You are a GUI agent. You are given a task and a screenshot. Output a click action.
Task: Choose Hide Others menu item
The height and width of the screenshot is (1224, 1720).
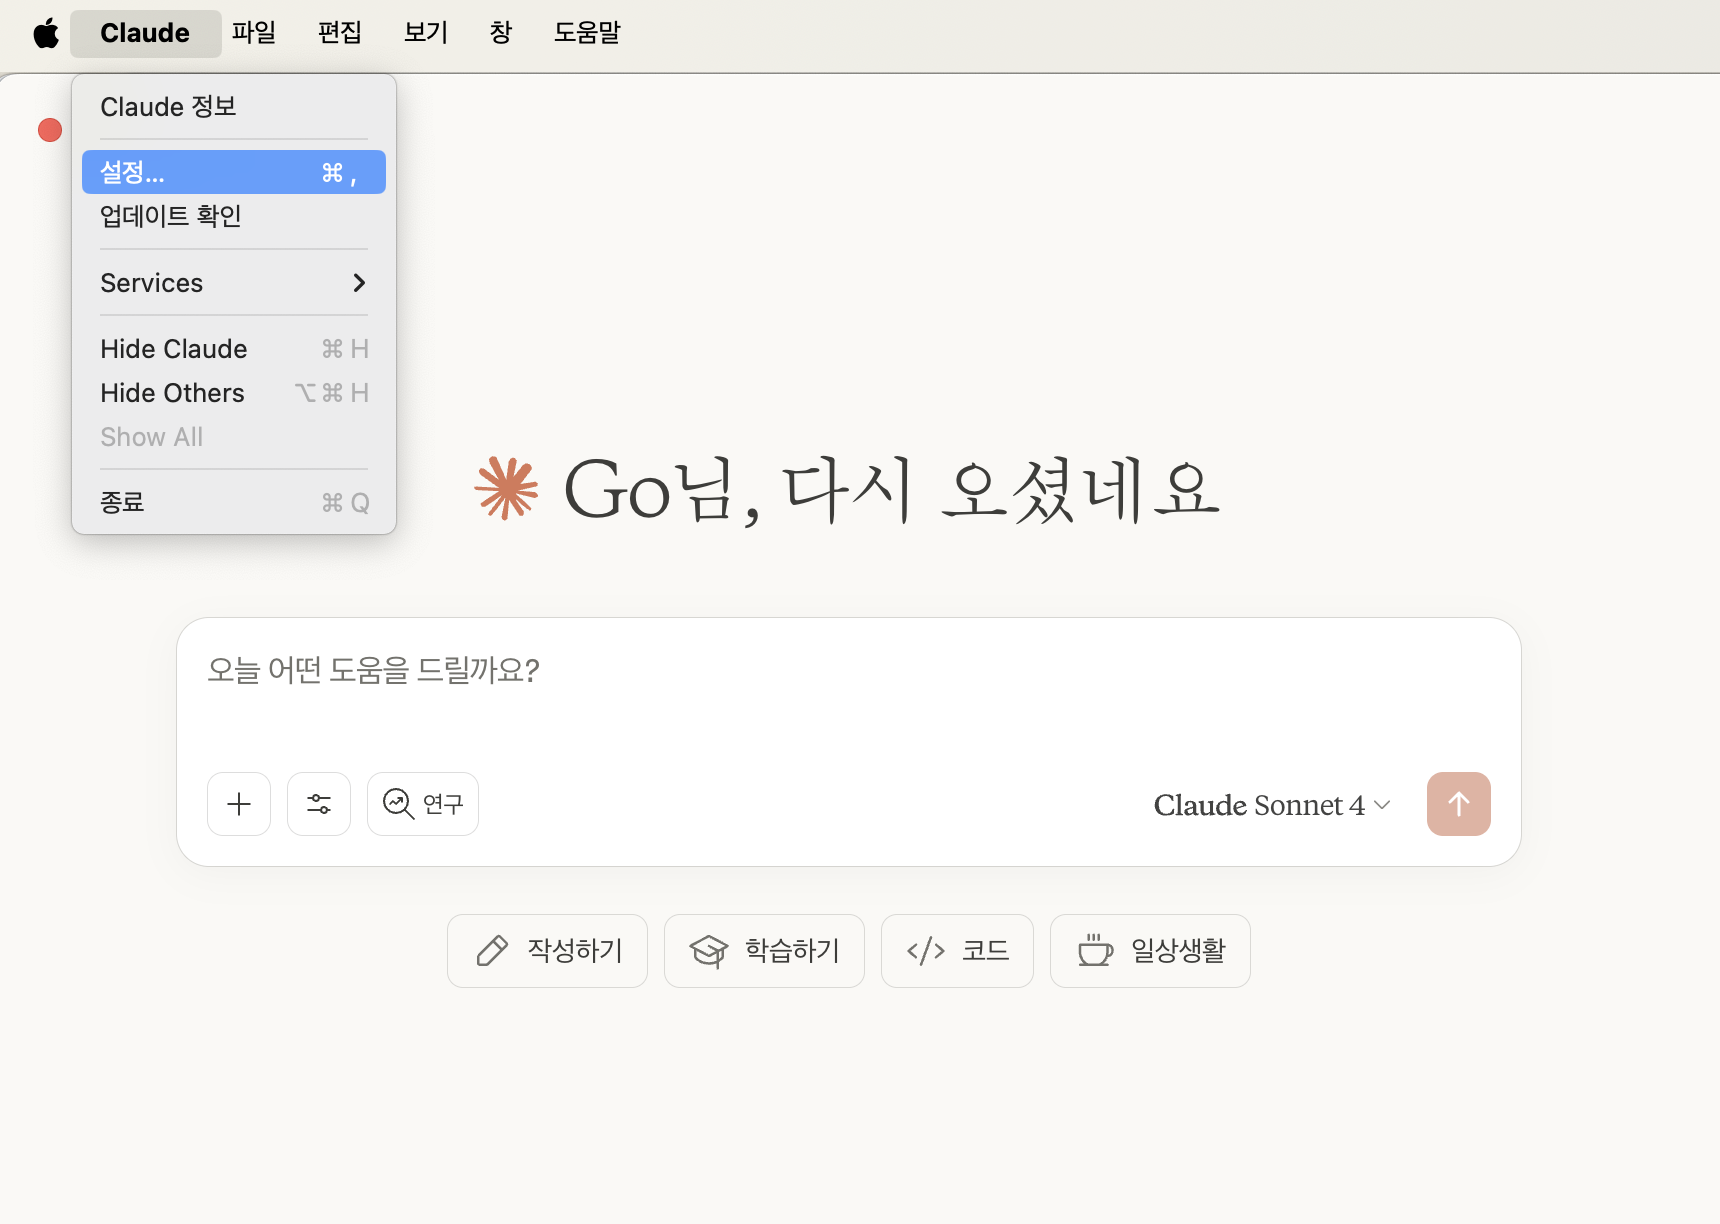234,393
